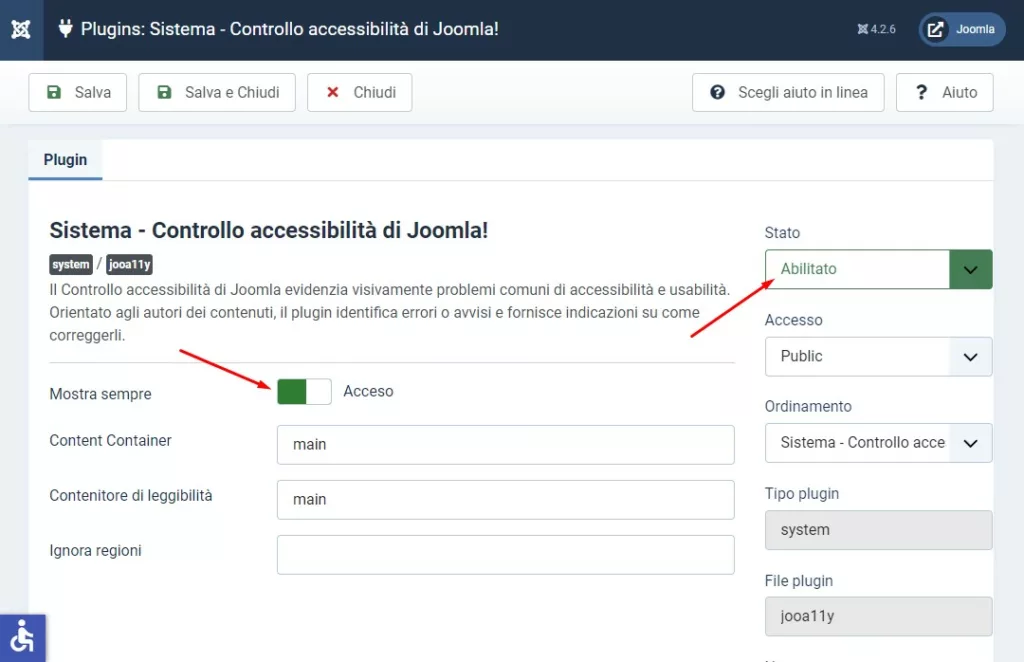Toggle the Mostra sempre switch
The height and width of the screenshot is (662, 1024).
[x=304, y=392]
